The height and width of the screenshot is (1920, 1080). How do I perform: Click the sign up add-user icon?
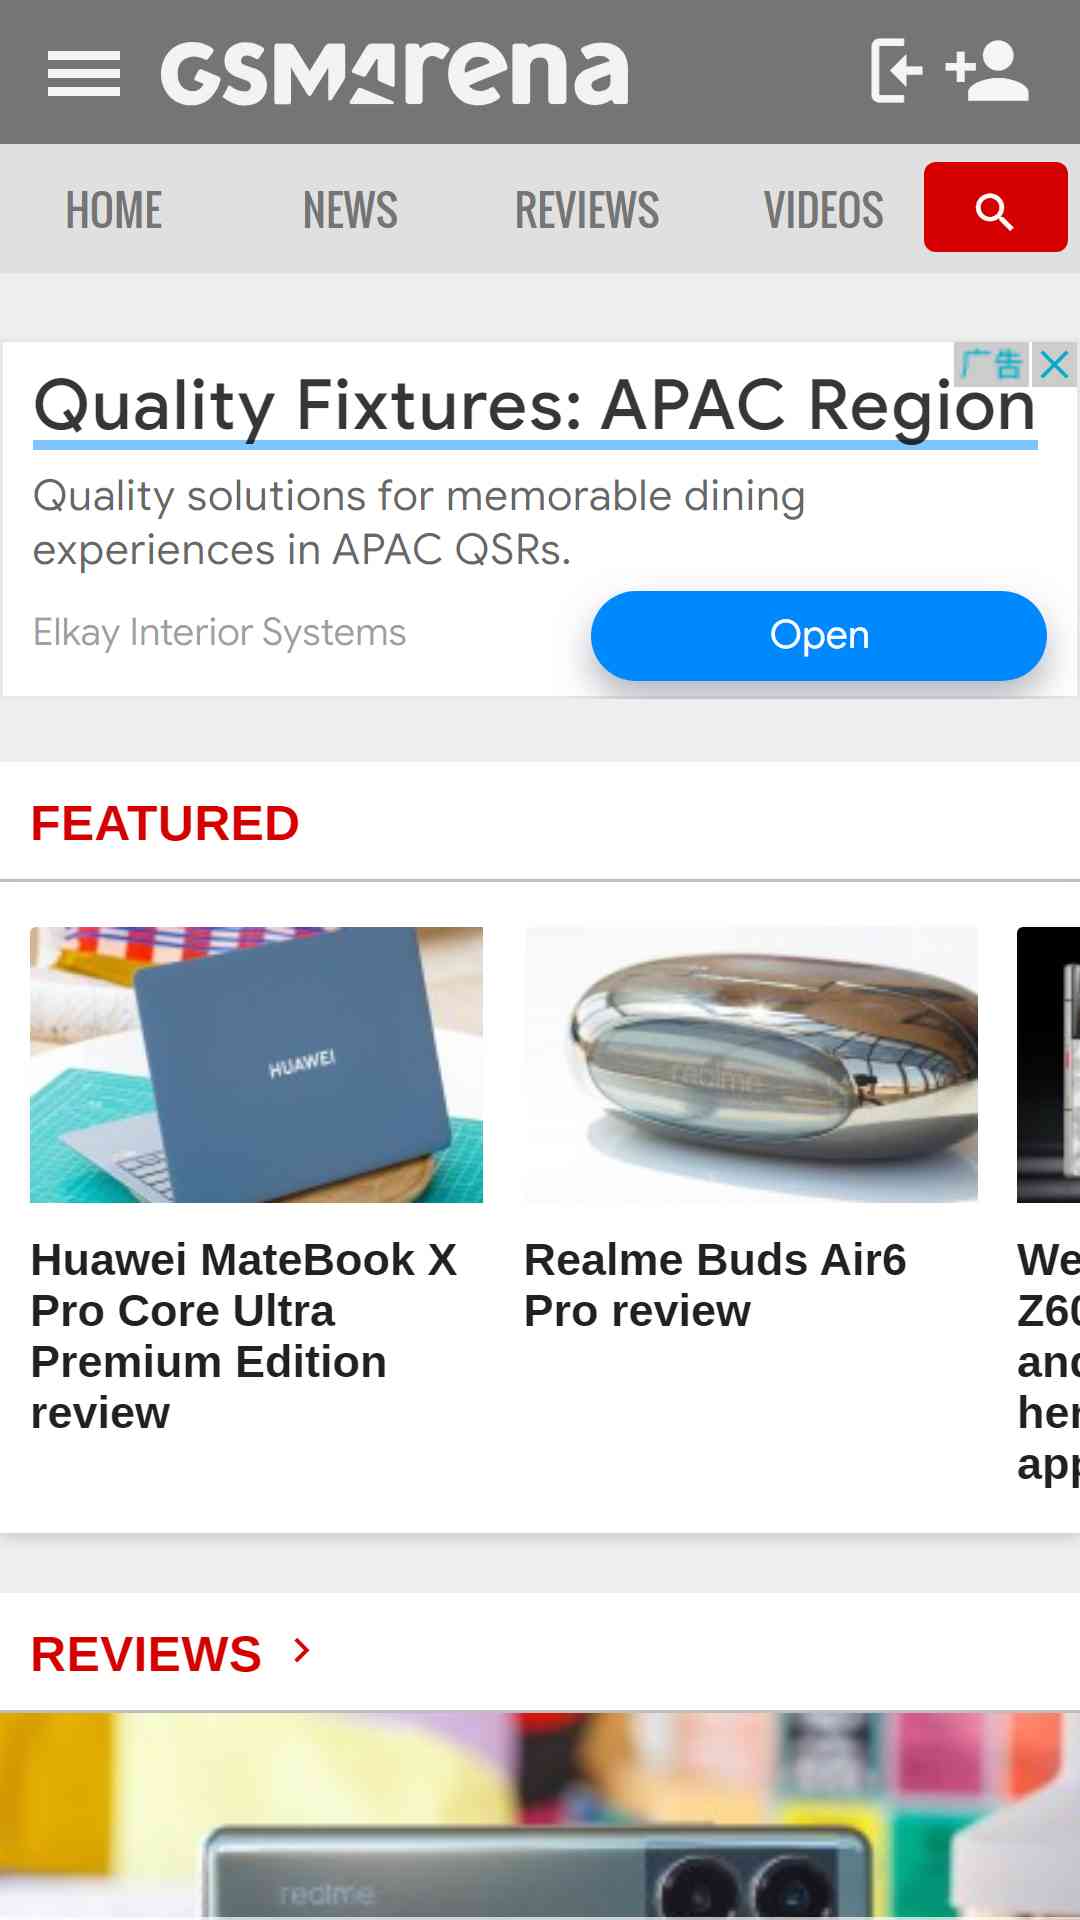(x=987, y=71)
